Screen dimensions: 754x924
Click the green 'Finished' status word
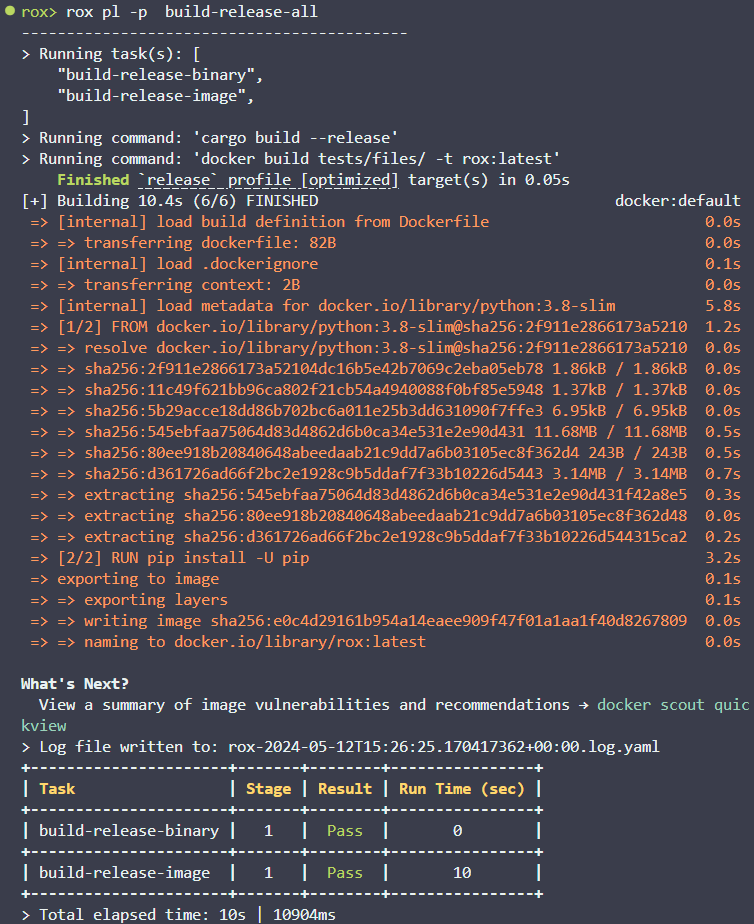click(93, 180)
